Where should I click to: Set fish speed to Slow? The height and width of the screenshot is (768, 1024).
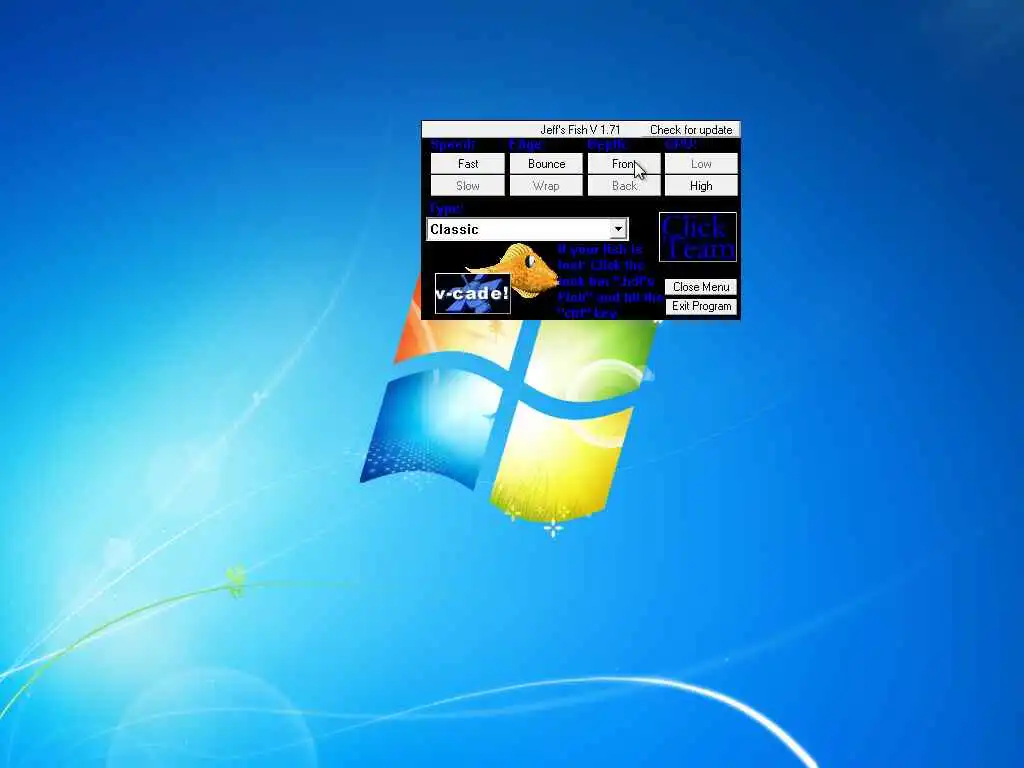pos(468,186)
